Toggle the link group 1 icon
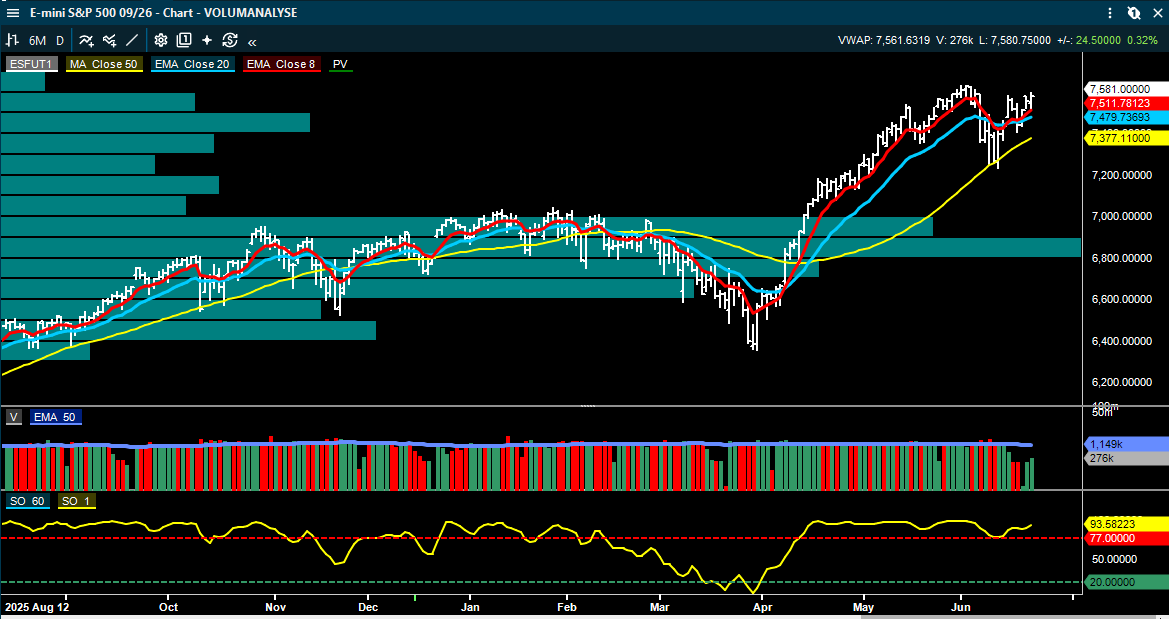The width and height of the screenshot is (1169, 619). pyautogui.click(x=1133, y=13)
